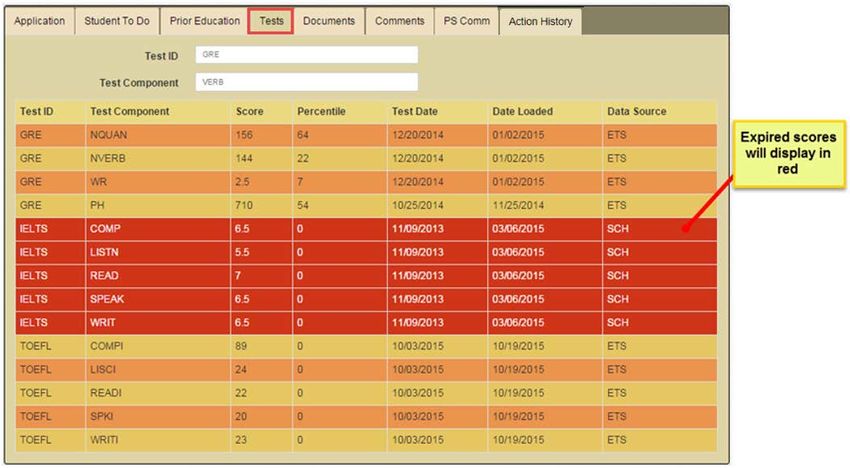
Task: Click percentile 64 in NQUAN row
Action: pos(339,135)
